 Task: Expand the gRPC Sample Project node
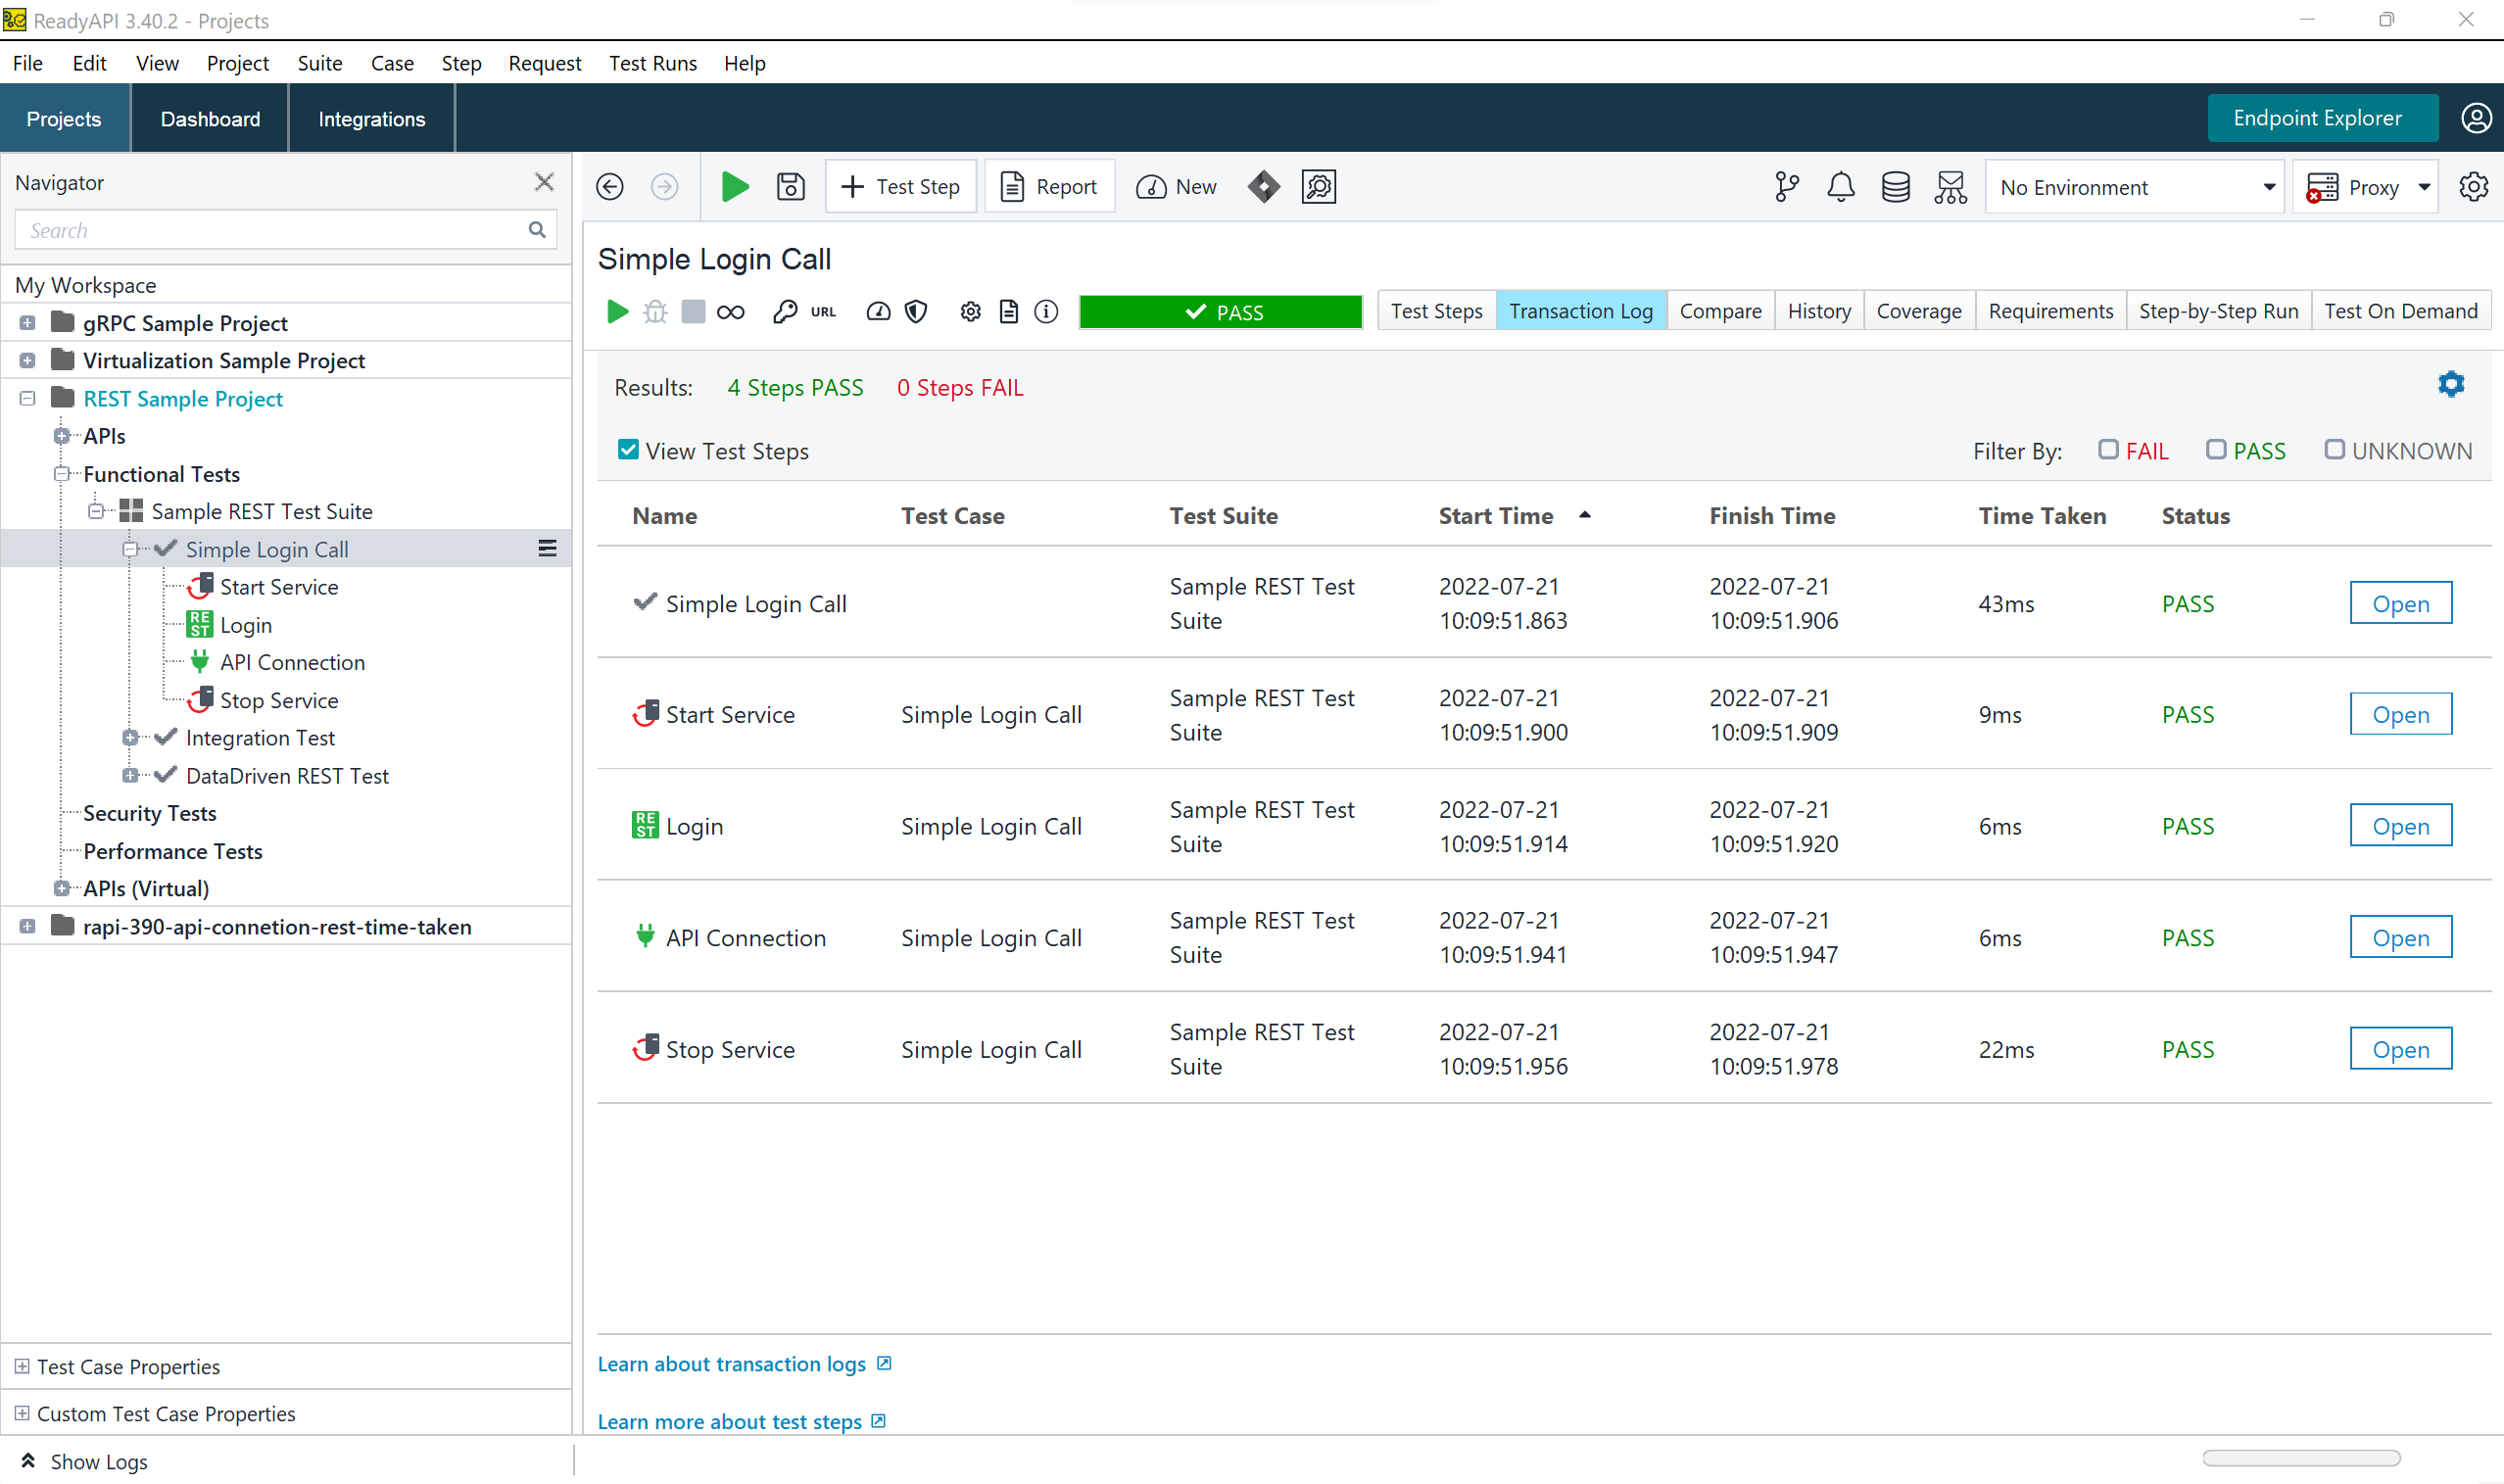[28, 323]
